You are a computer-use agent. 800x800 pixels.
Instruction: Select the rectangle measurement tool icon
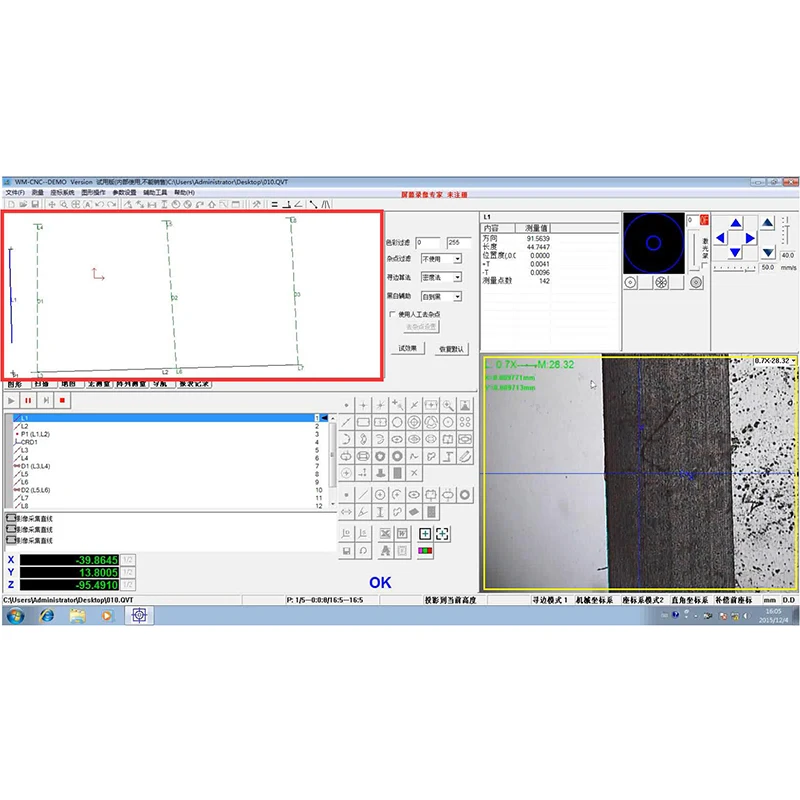click(364, 422)
